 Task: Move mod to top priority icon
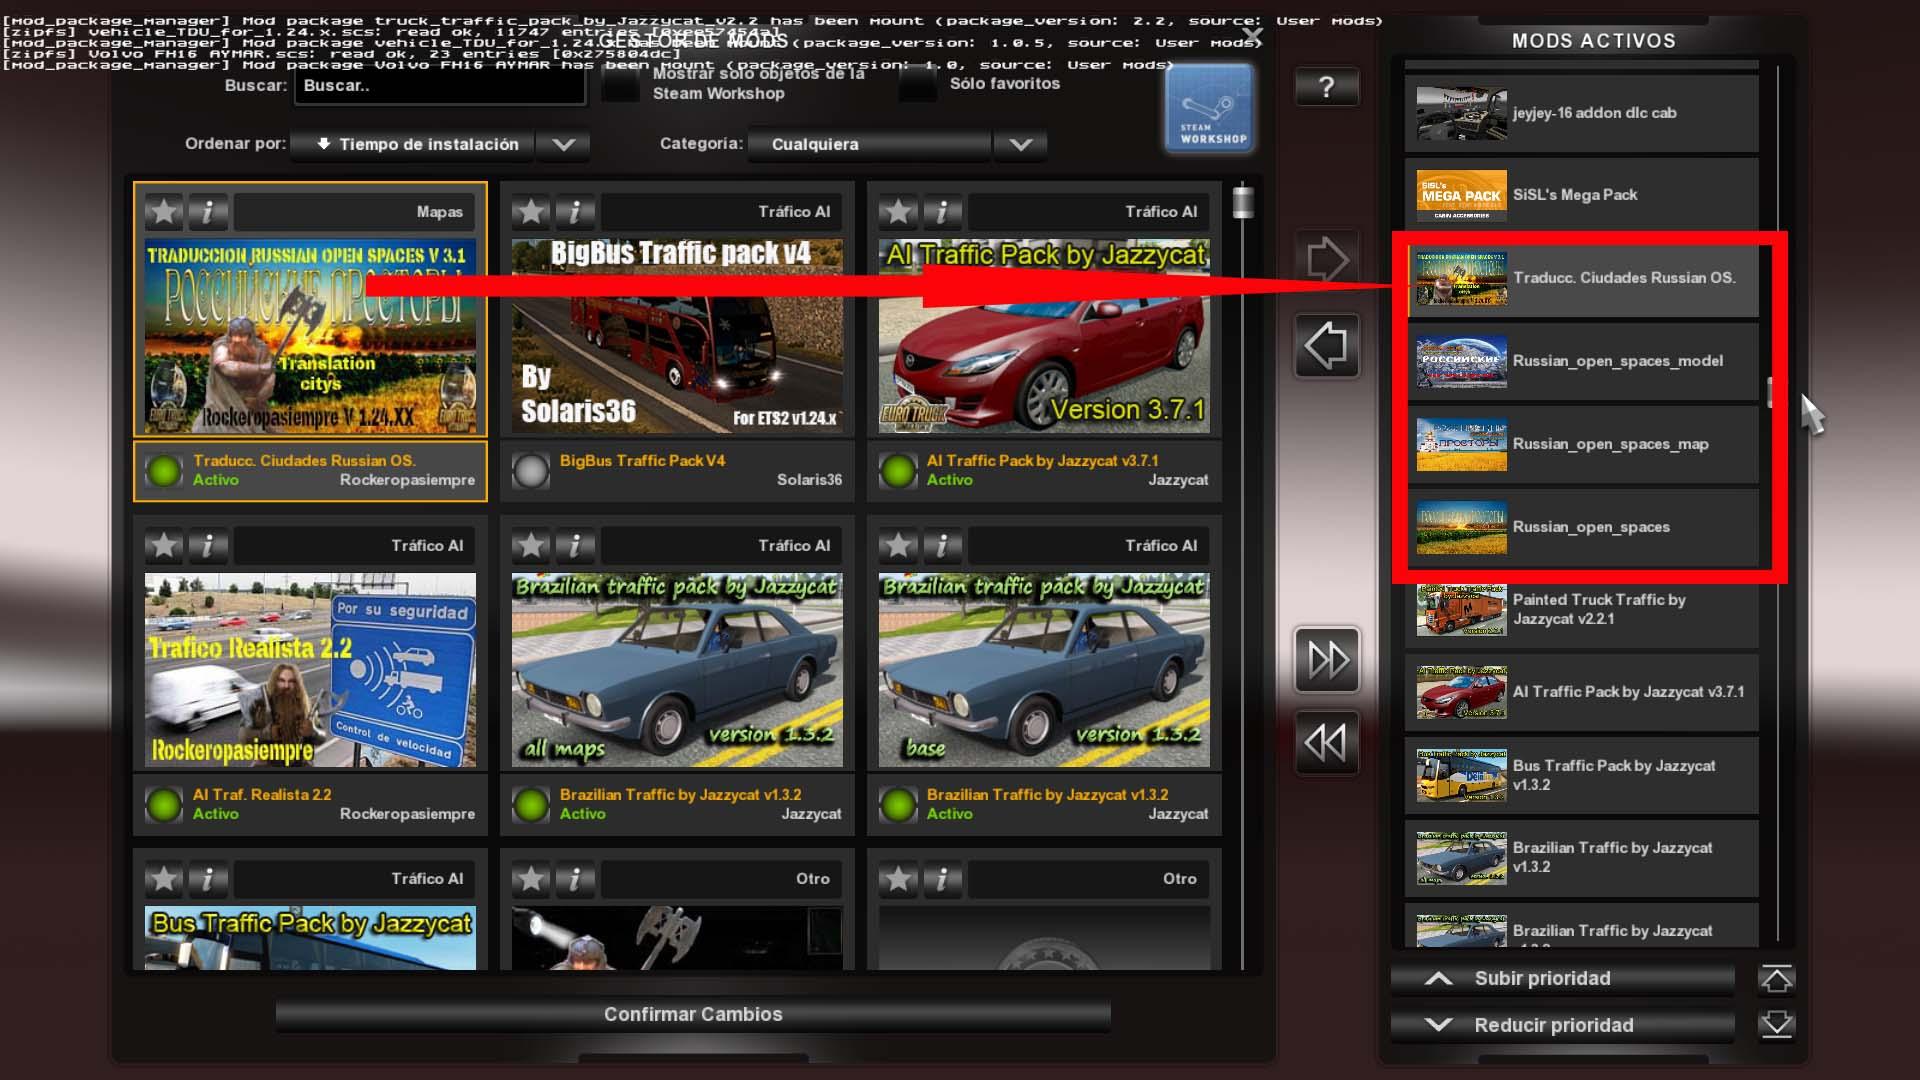(1776, 979)
